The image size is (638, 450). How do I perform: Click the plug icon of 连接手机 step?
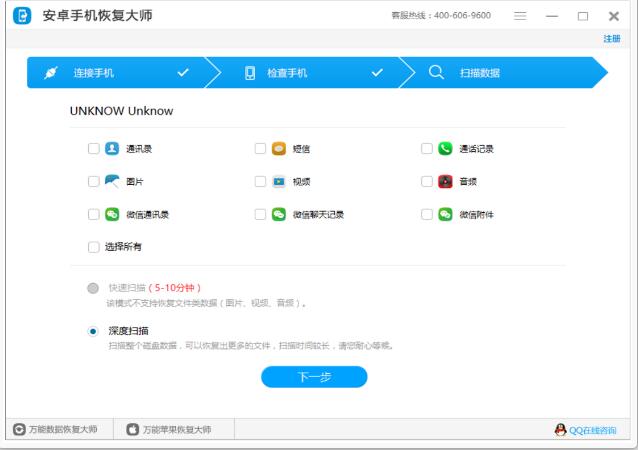click(x=51, y=73)
